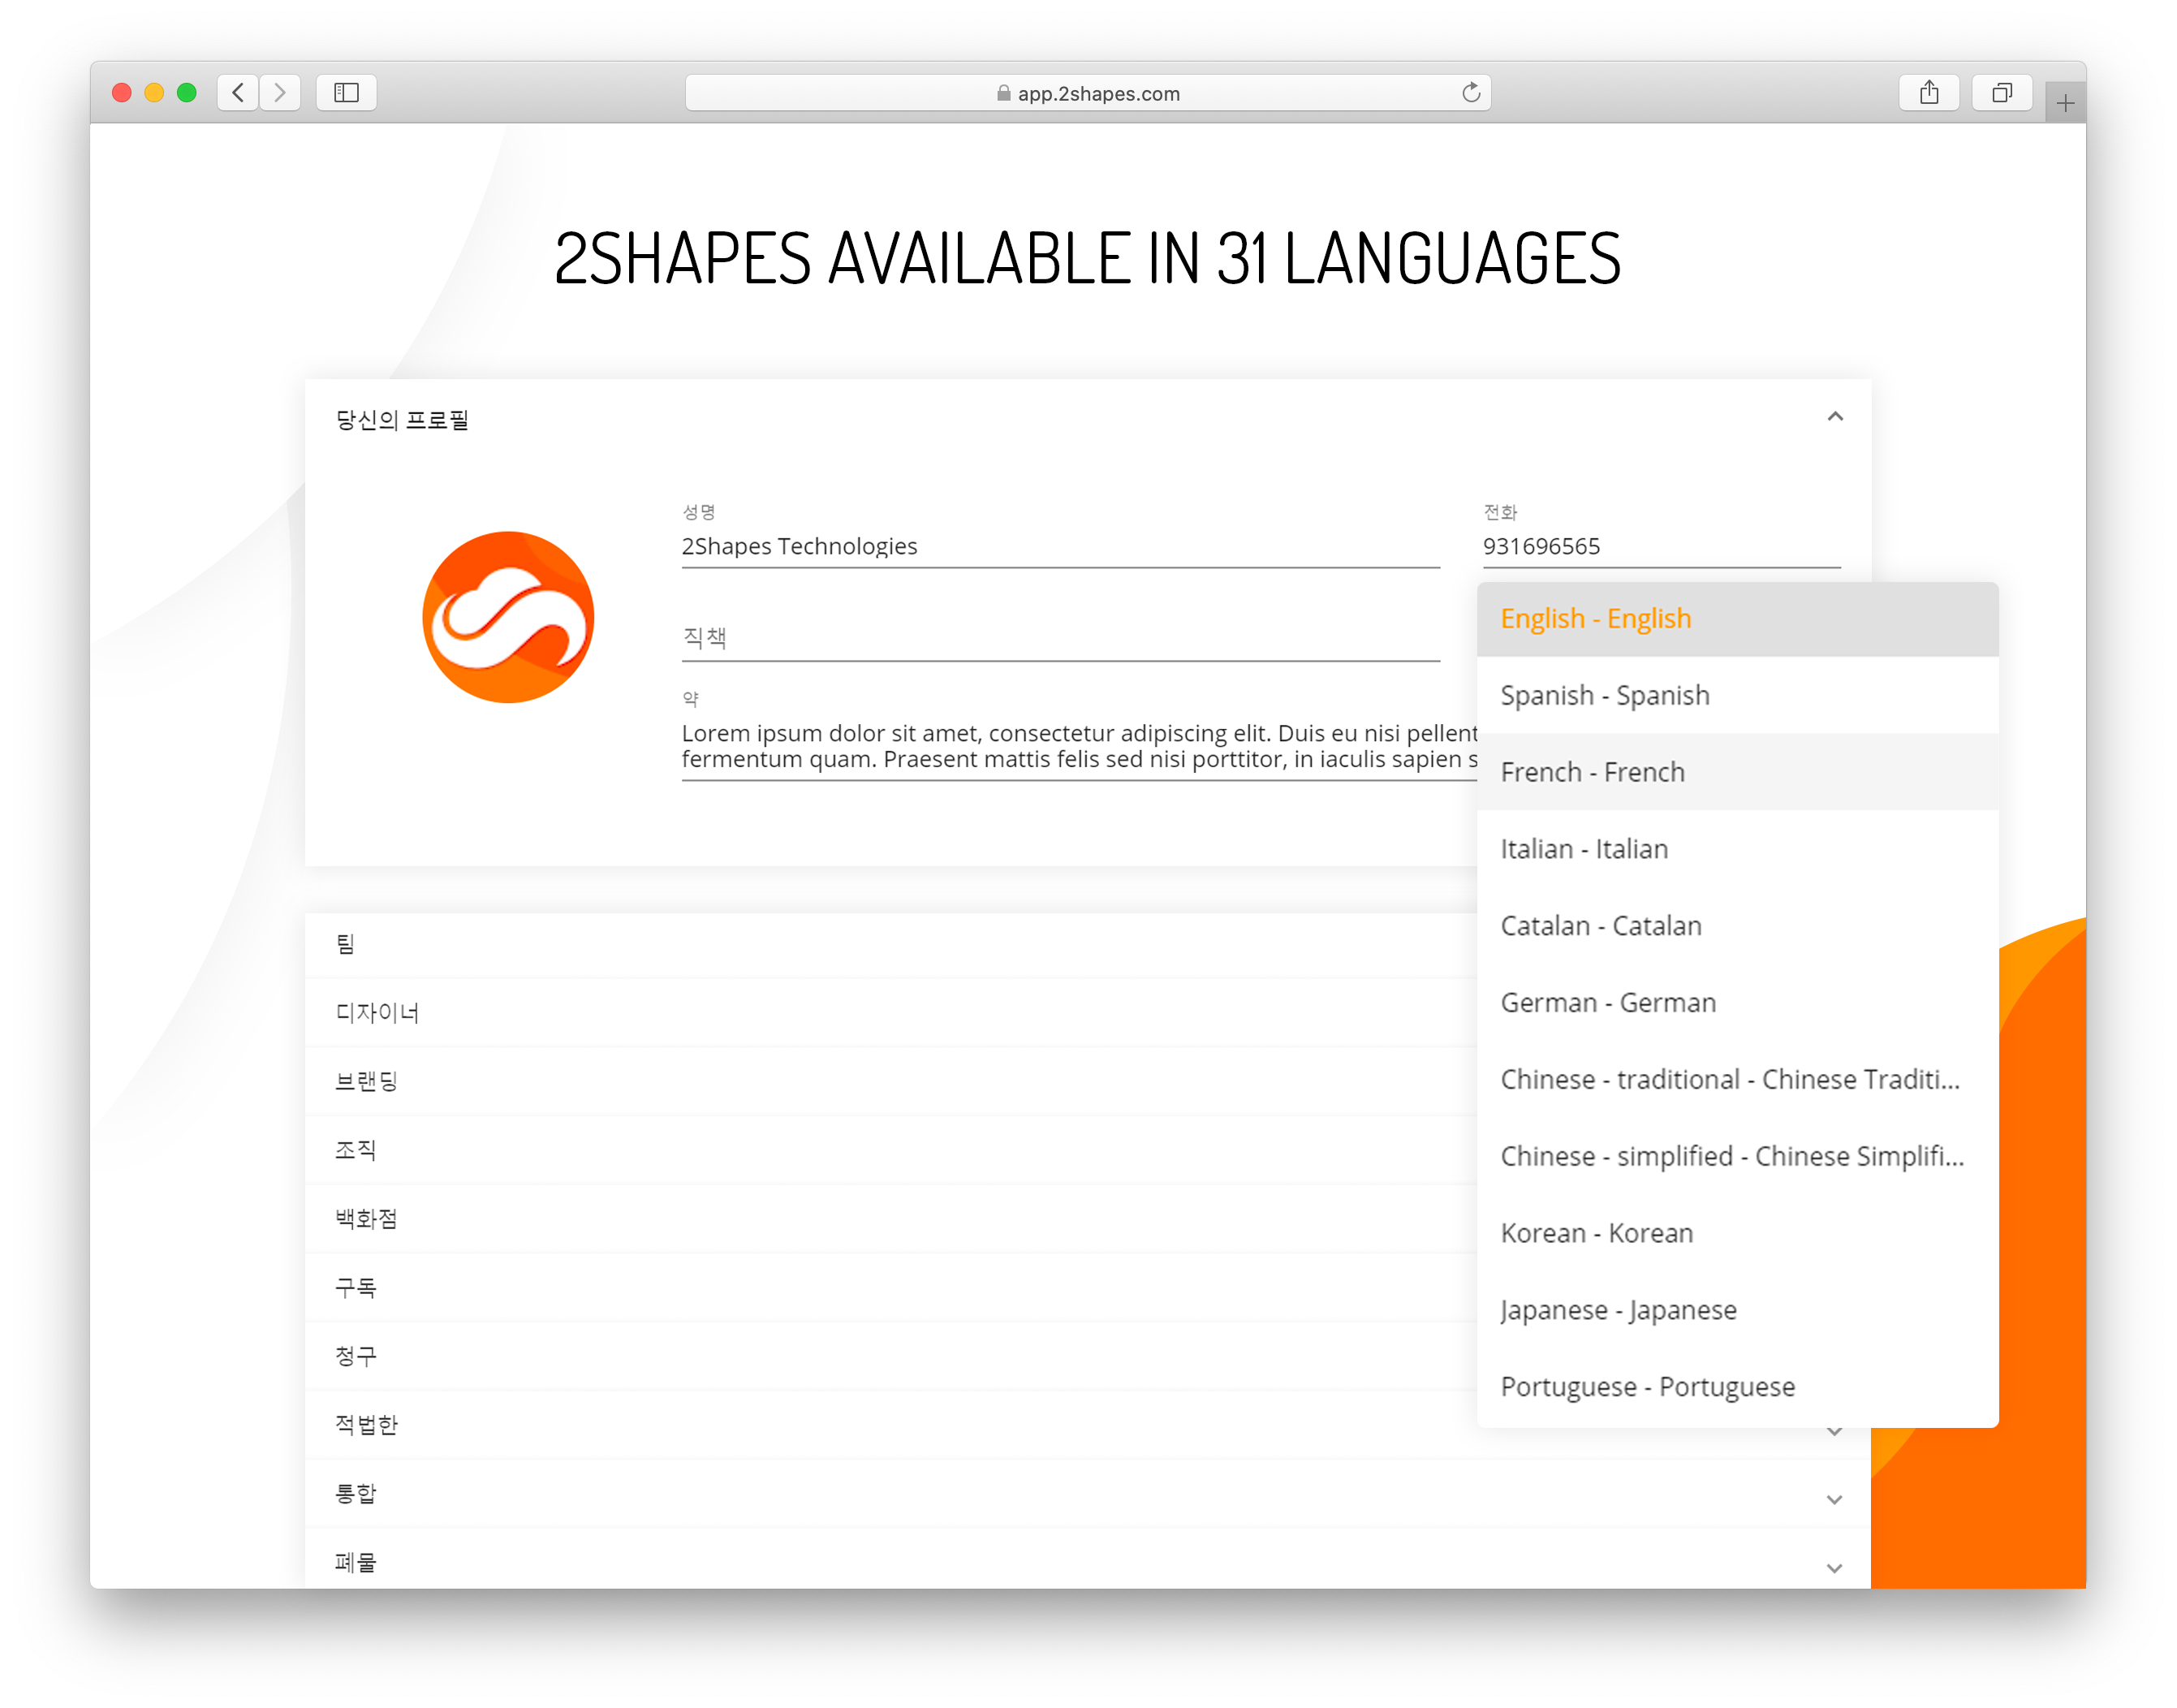Select Chinese - traditional language option
This screenshot has width=2177, height=1708.
pos(1737,1080)
